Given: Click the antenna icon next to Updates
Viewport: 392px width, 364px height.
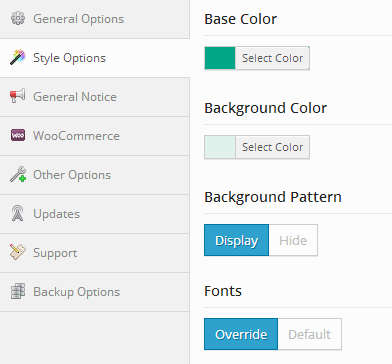Looking at the screenshot, I should 18,213.
